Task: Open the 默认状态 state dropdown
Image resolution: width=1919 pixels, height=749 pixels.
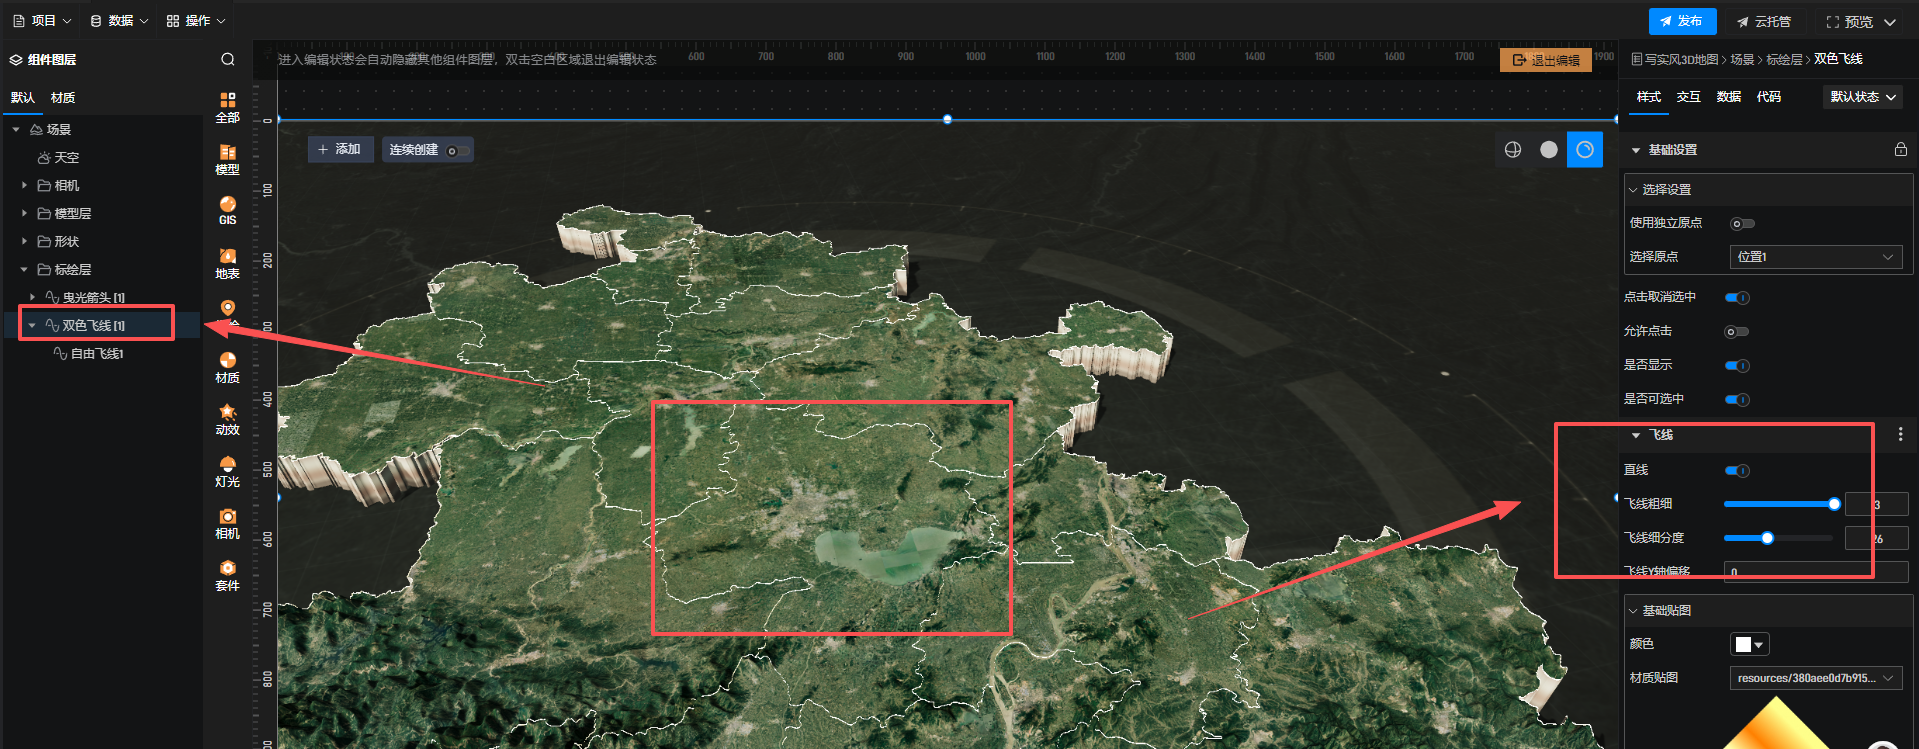Action: pos(1862,97)
